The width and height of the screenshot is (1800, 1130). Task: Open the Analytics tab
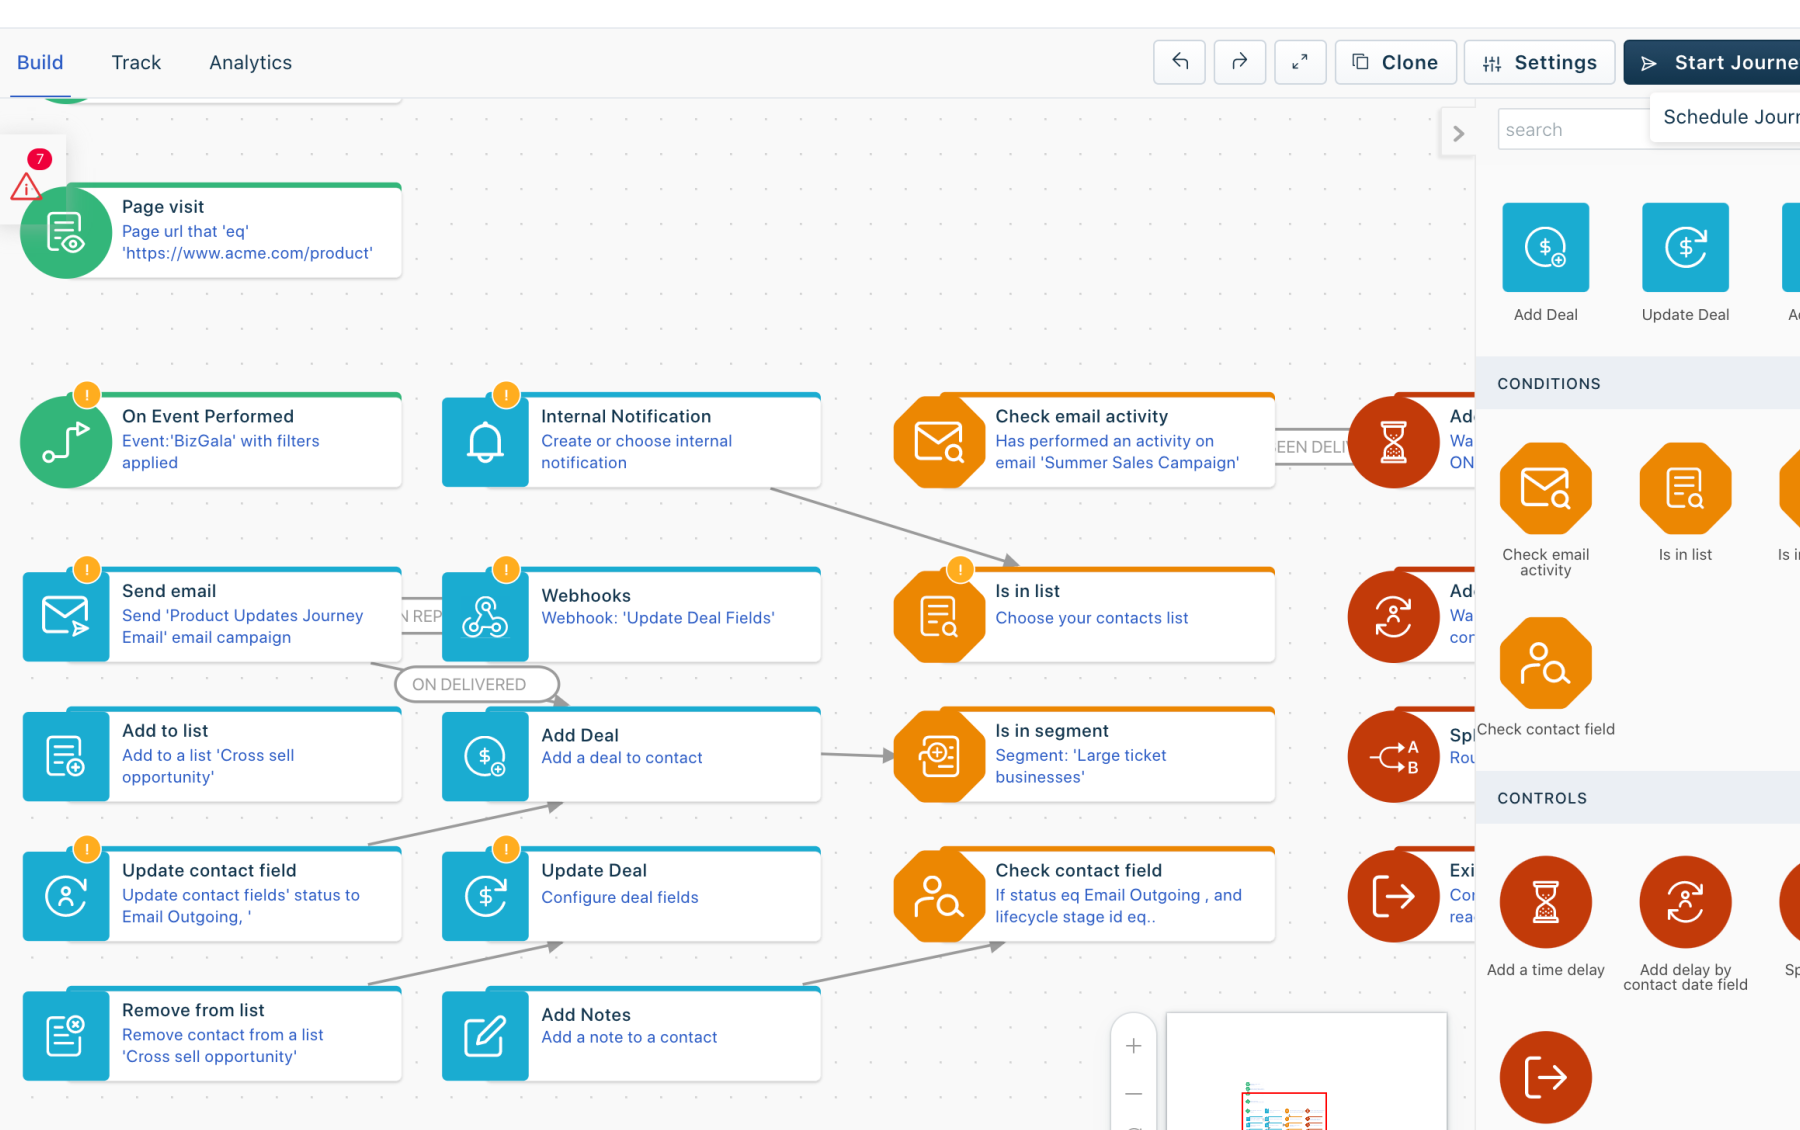click(250, 62)
